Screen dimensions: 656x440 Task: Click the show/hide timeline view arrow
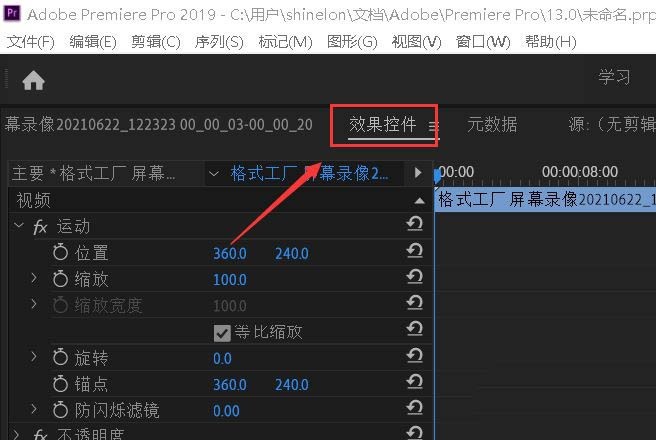click(418, 173)
